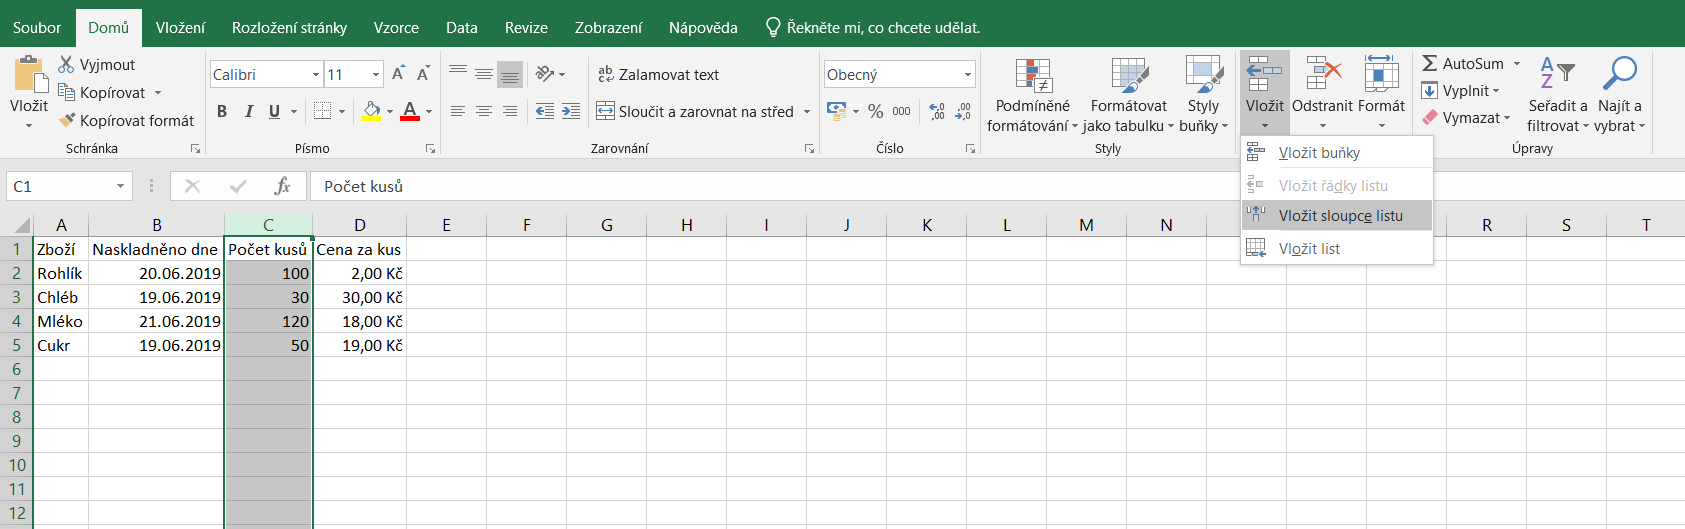
Task: Toggle bold formatting
Action: (x=222, y=111)
